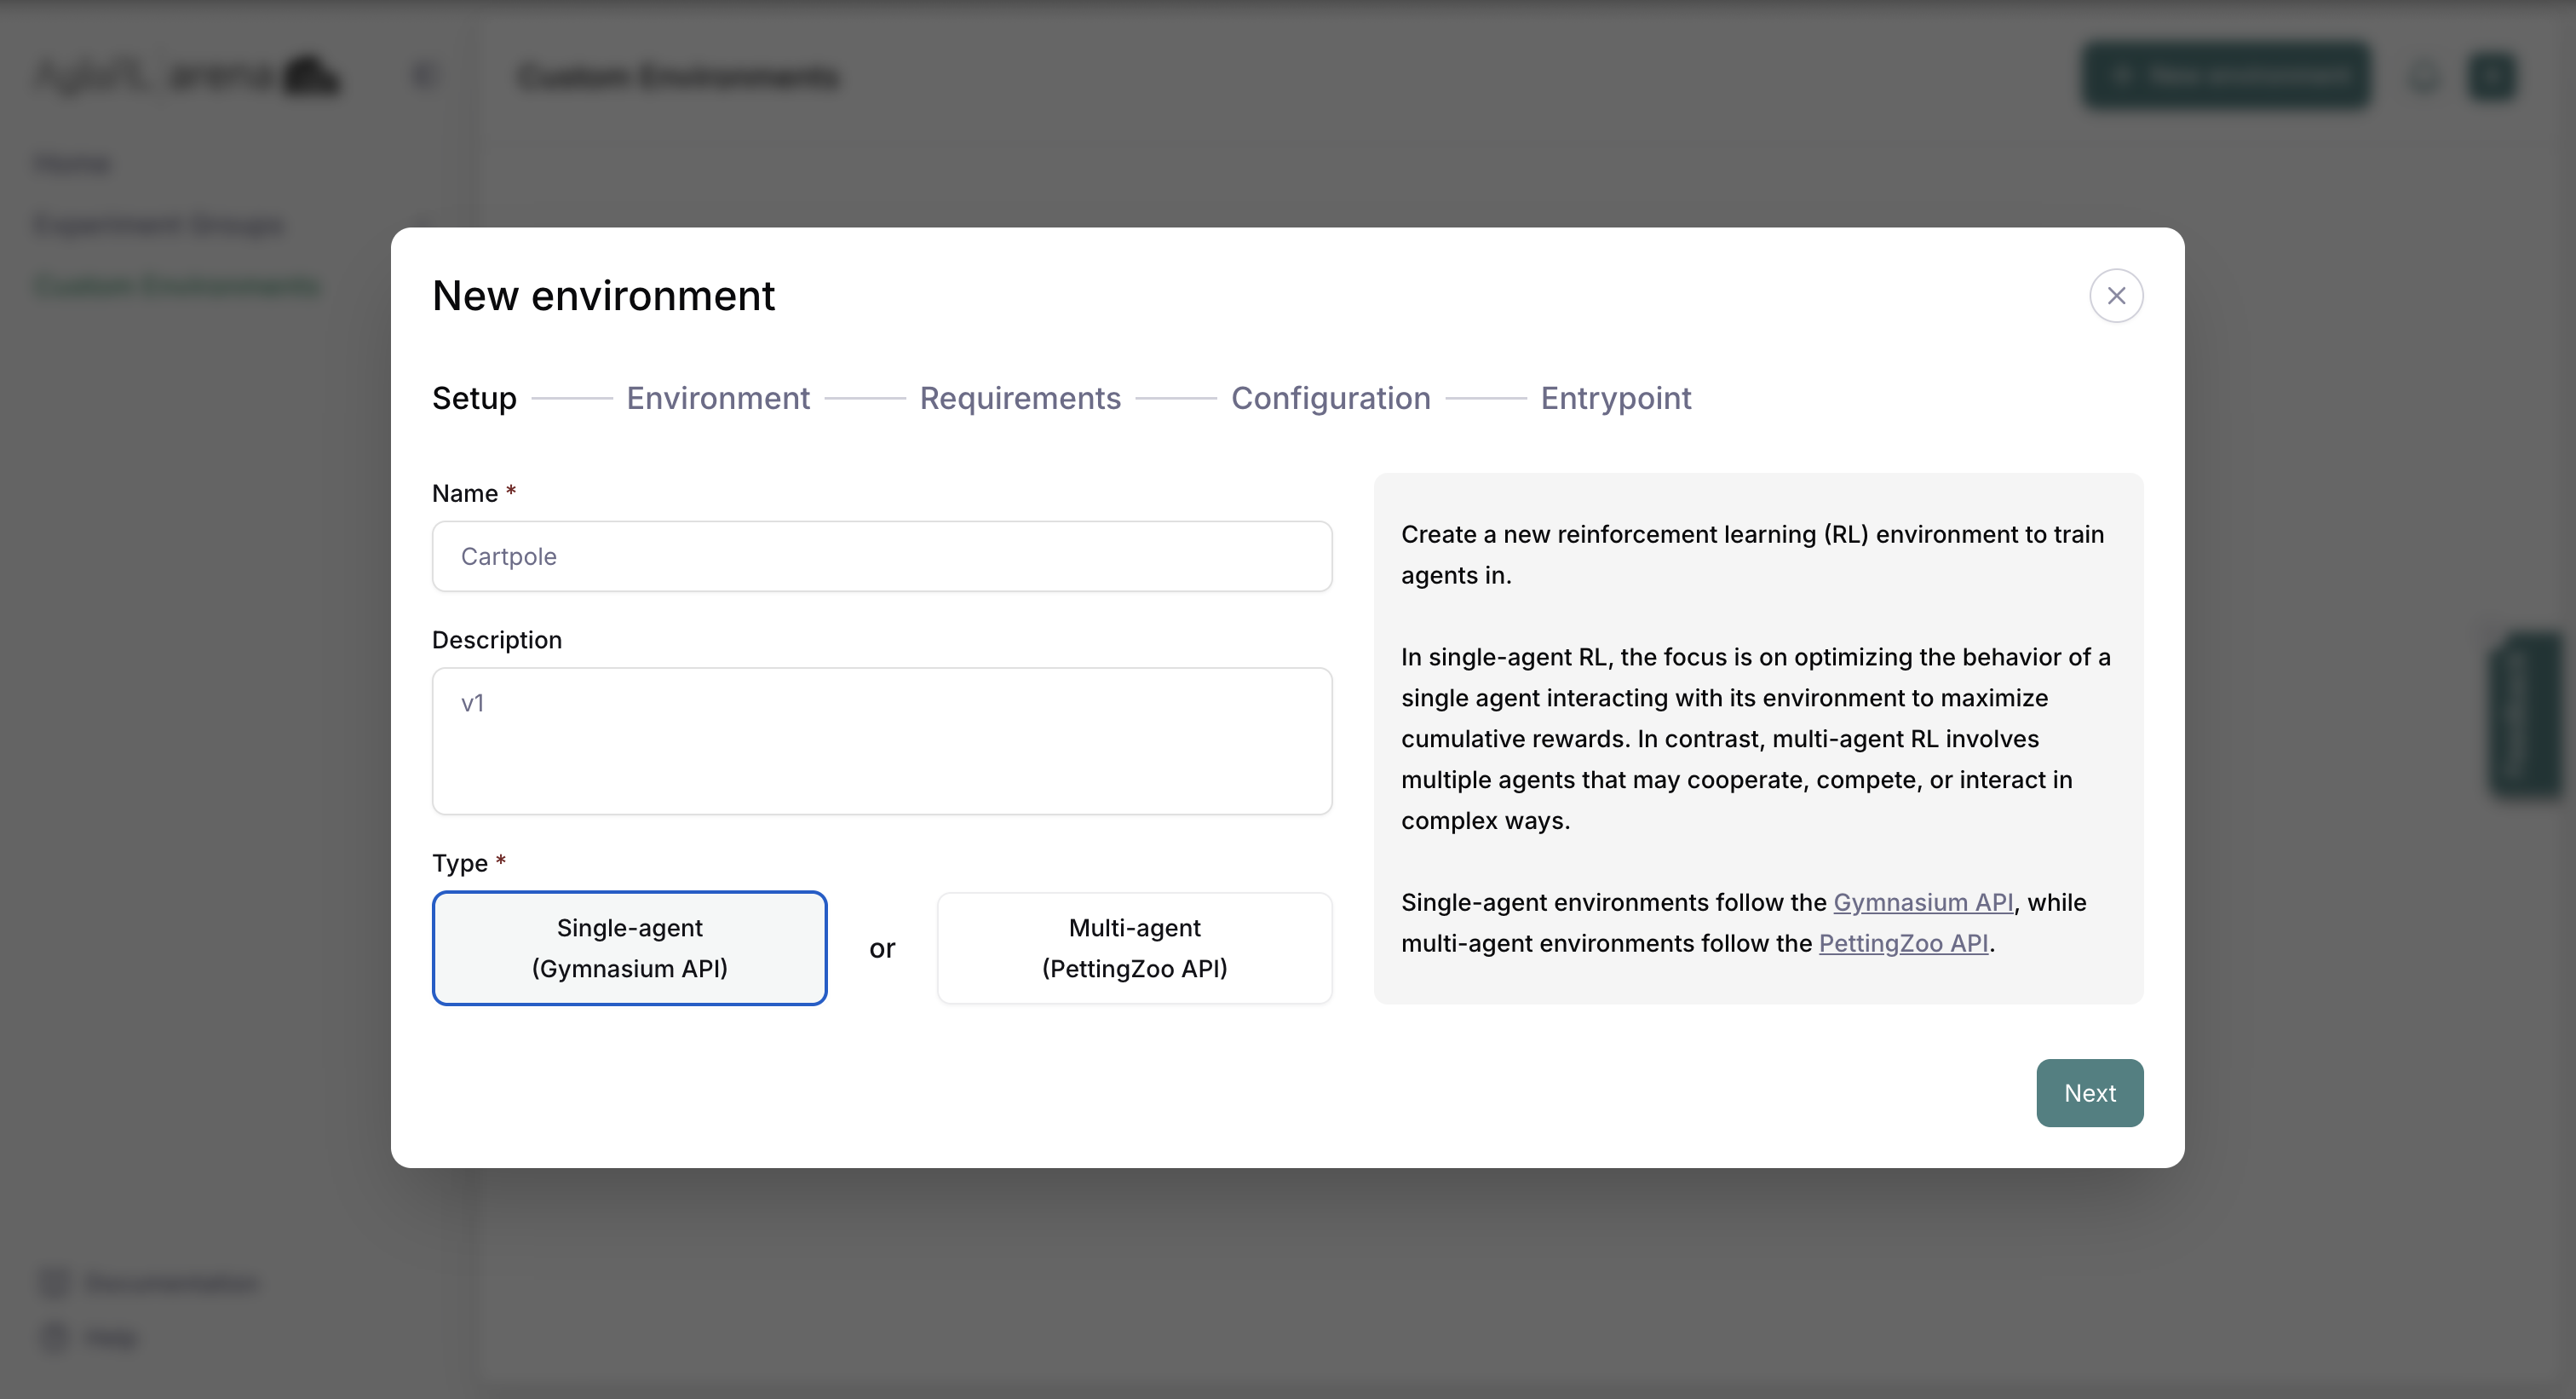Click the Next button
Viewport: 2576px width, 1399px height.
pyautogui.click(x=2089, y=1092)
